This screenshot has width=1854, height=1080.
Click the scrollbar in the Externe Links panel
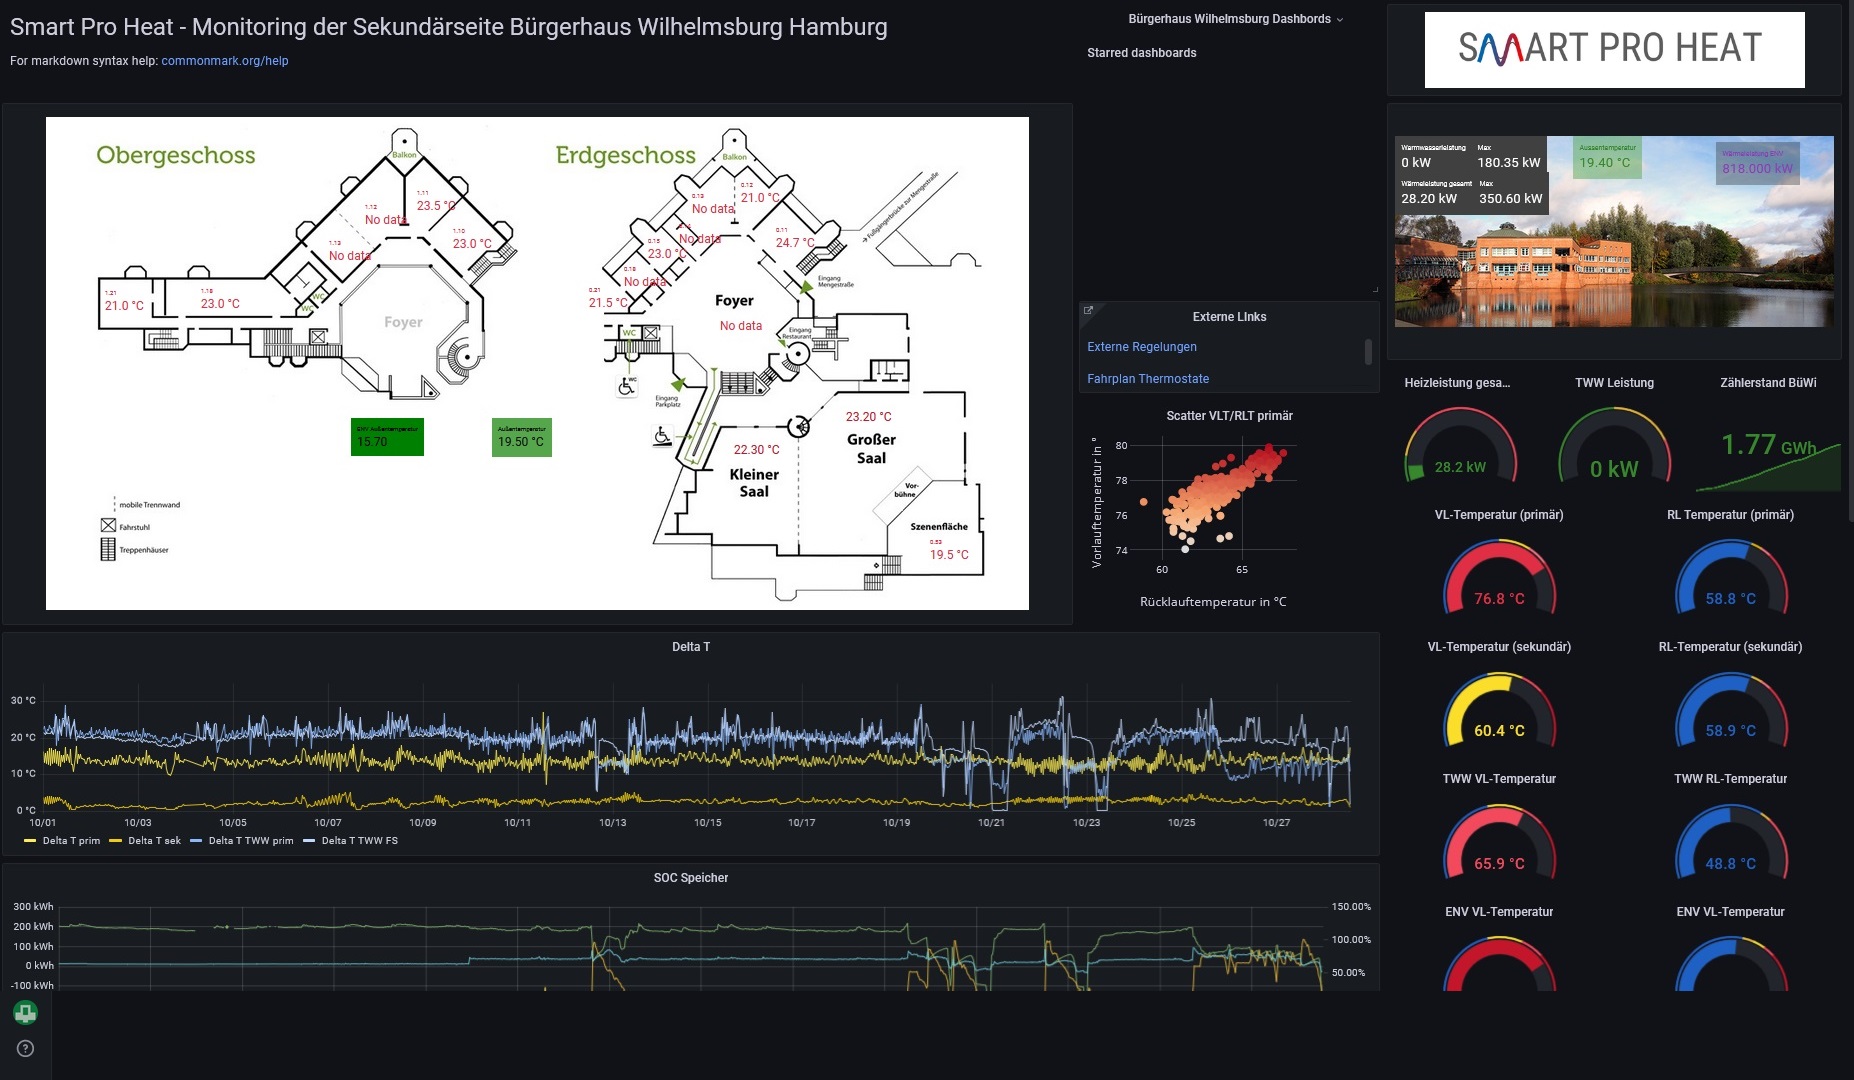tap(1368, 351)
